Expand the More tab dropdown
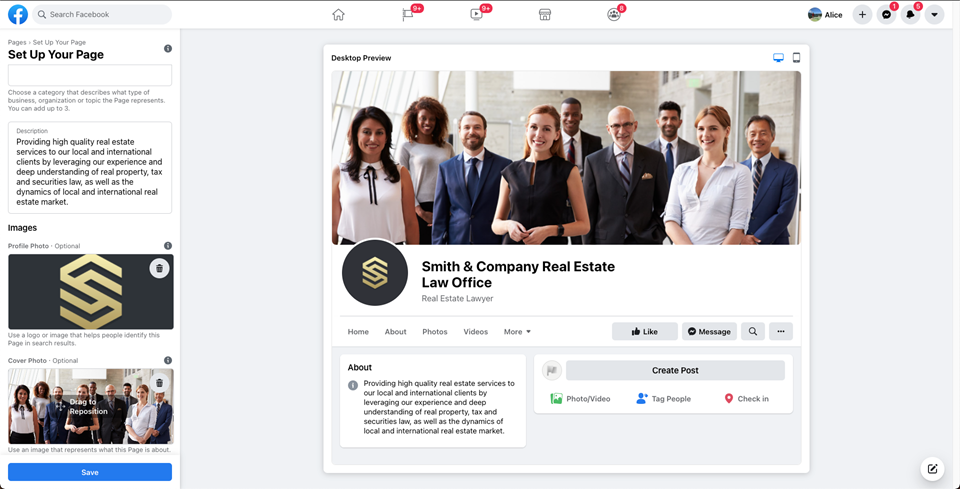 (517, 332)
